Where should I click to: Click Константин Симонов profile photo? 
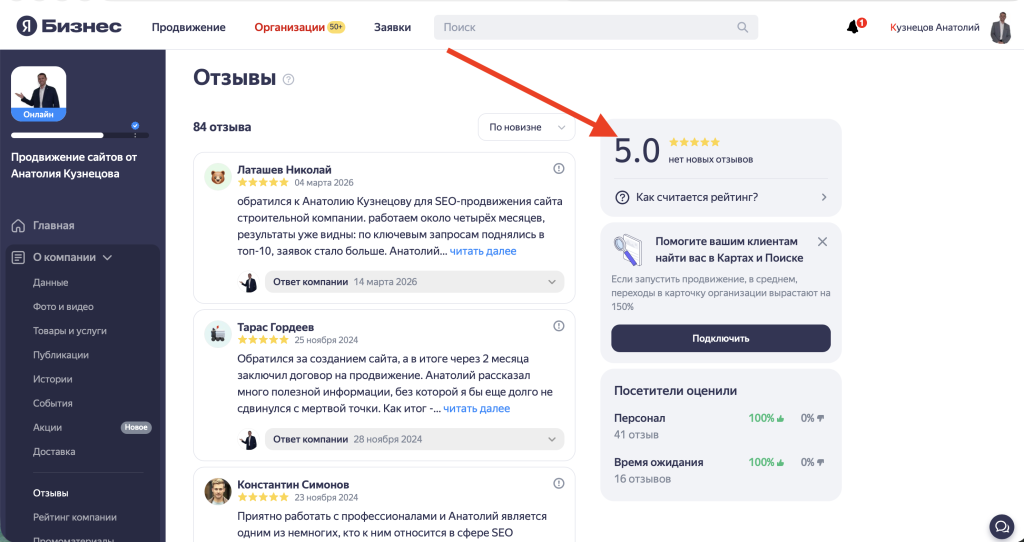pyautogui.click(x=217, y=491)
